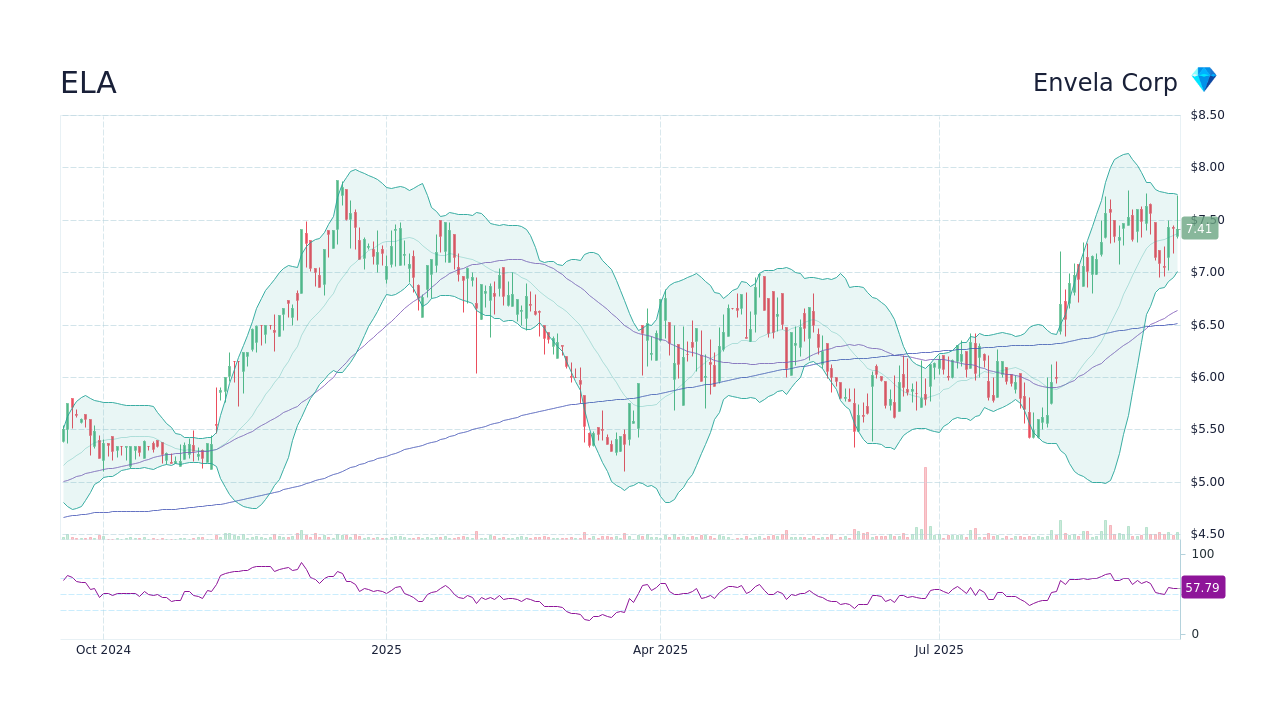Click the 7.41 current price label
This screenshot has height=720, width=1280.
pos(1199,229)
